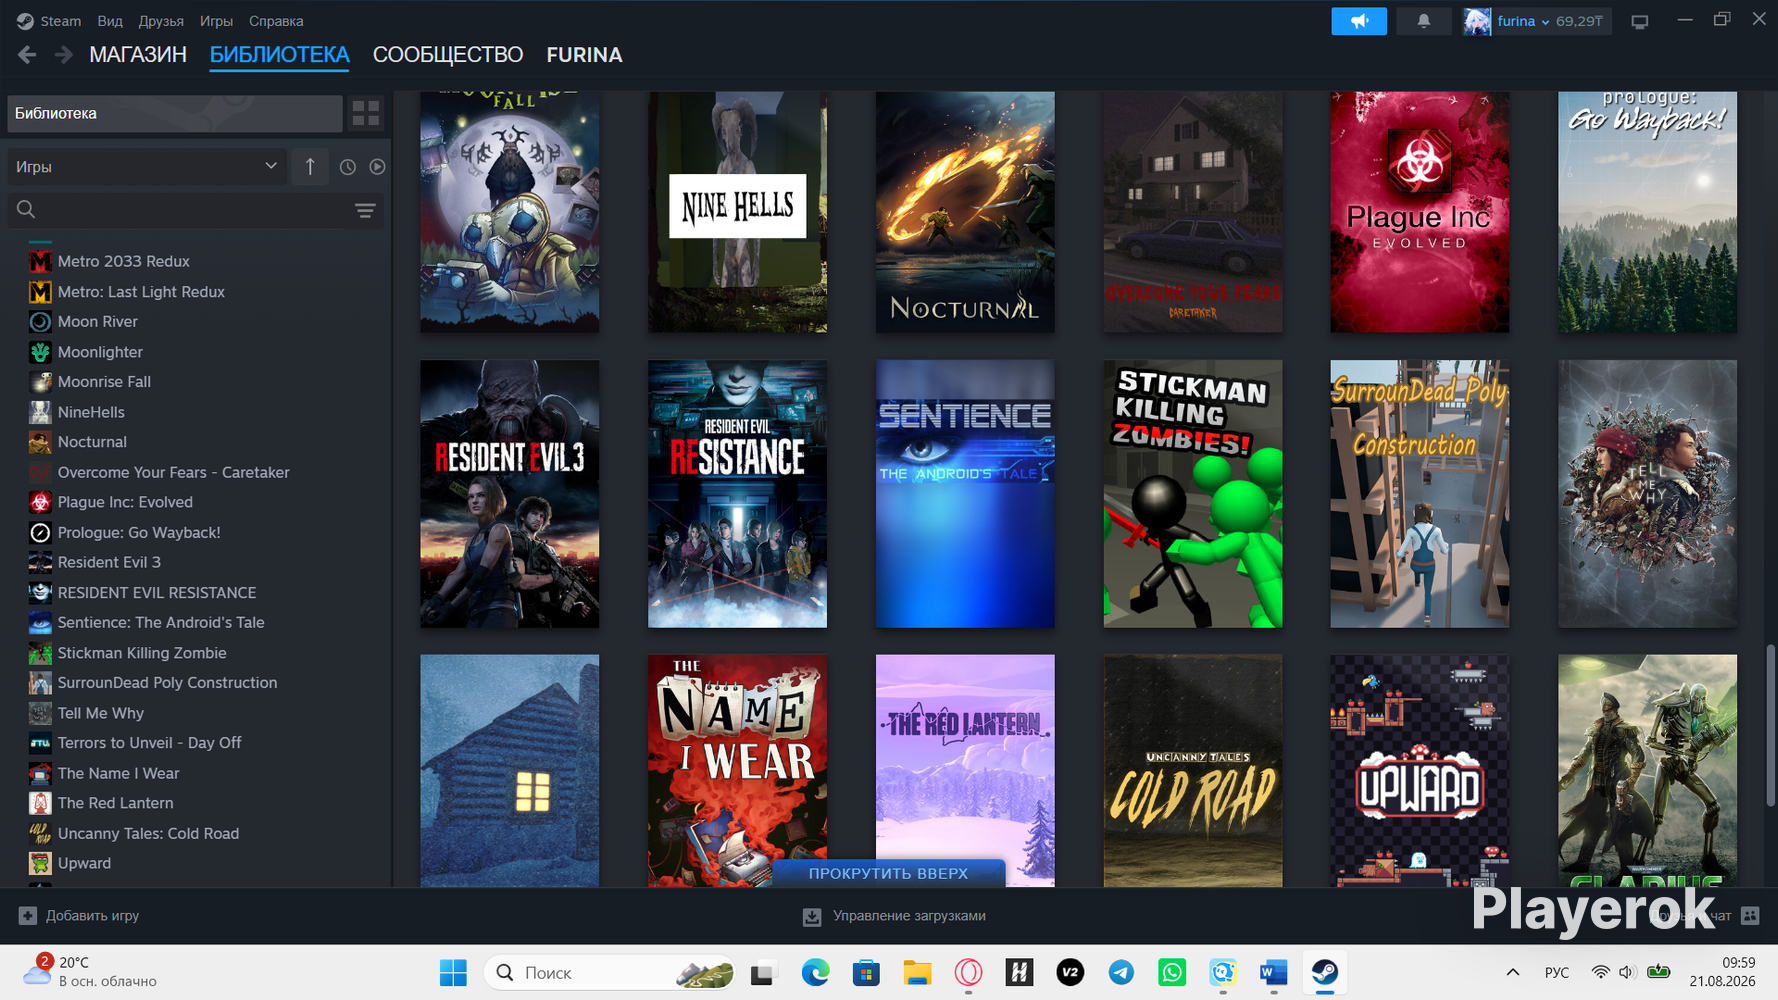Open Управление загрузками downloads manager
The image size is (1778, 1000).
895,916
